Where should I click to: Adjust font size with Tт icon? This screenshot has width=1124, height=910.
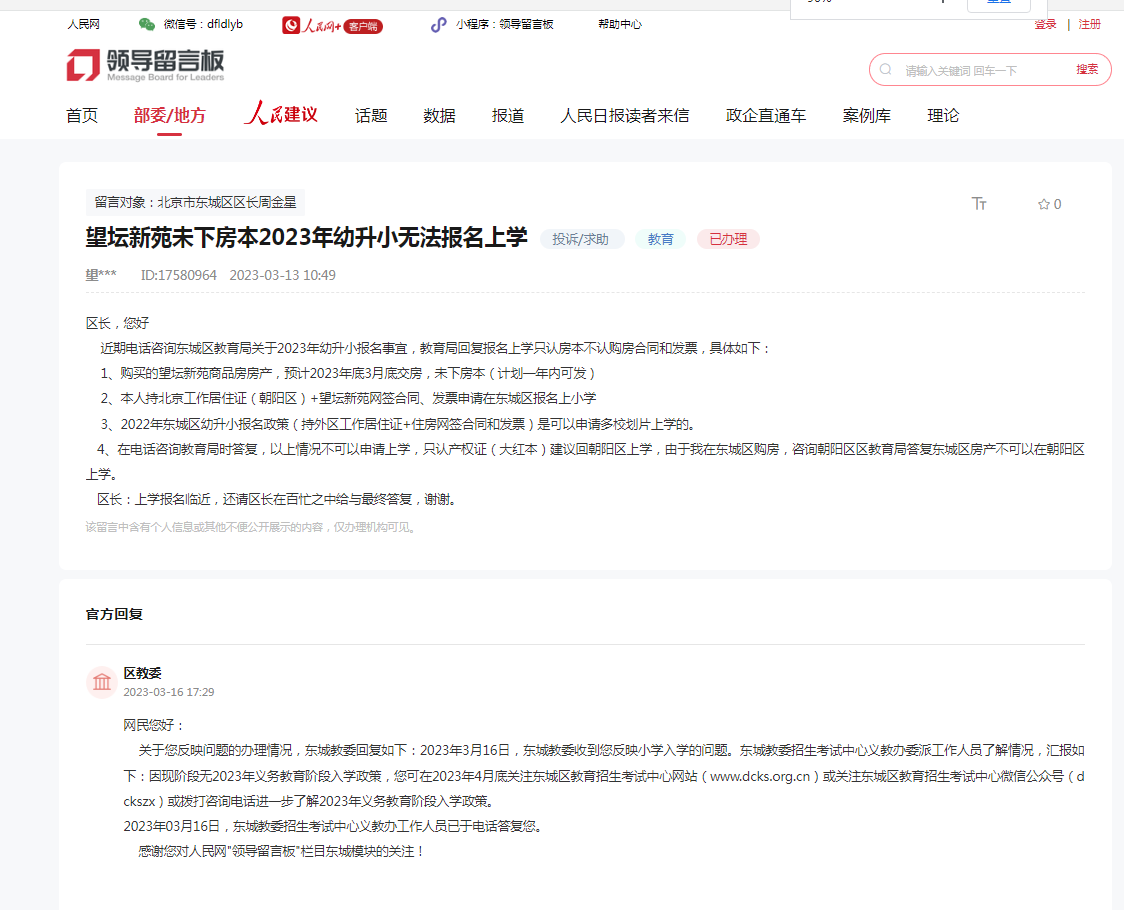point(979,204)
